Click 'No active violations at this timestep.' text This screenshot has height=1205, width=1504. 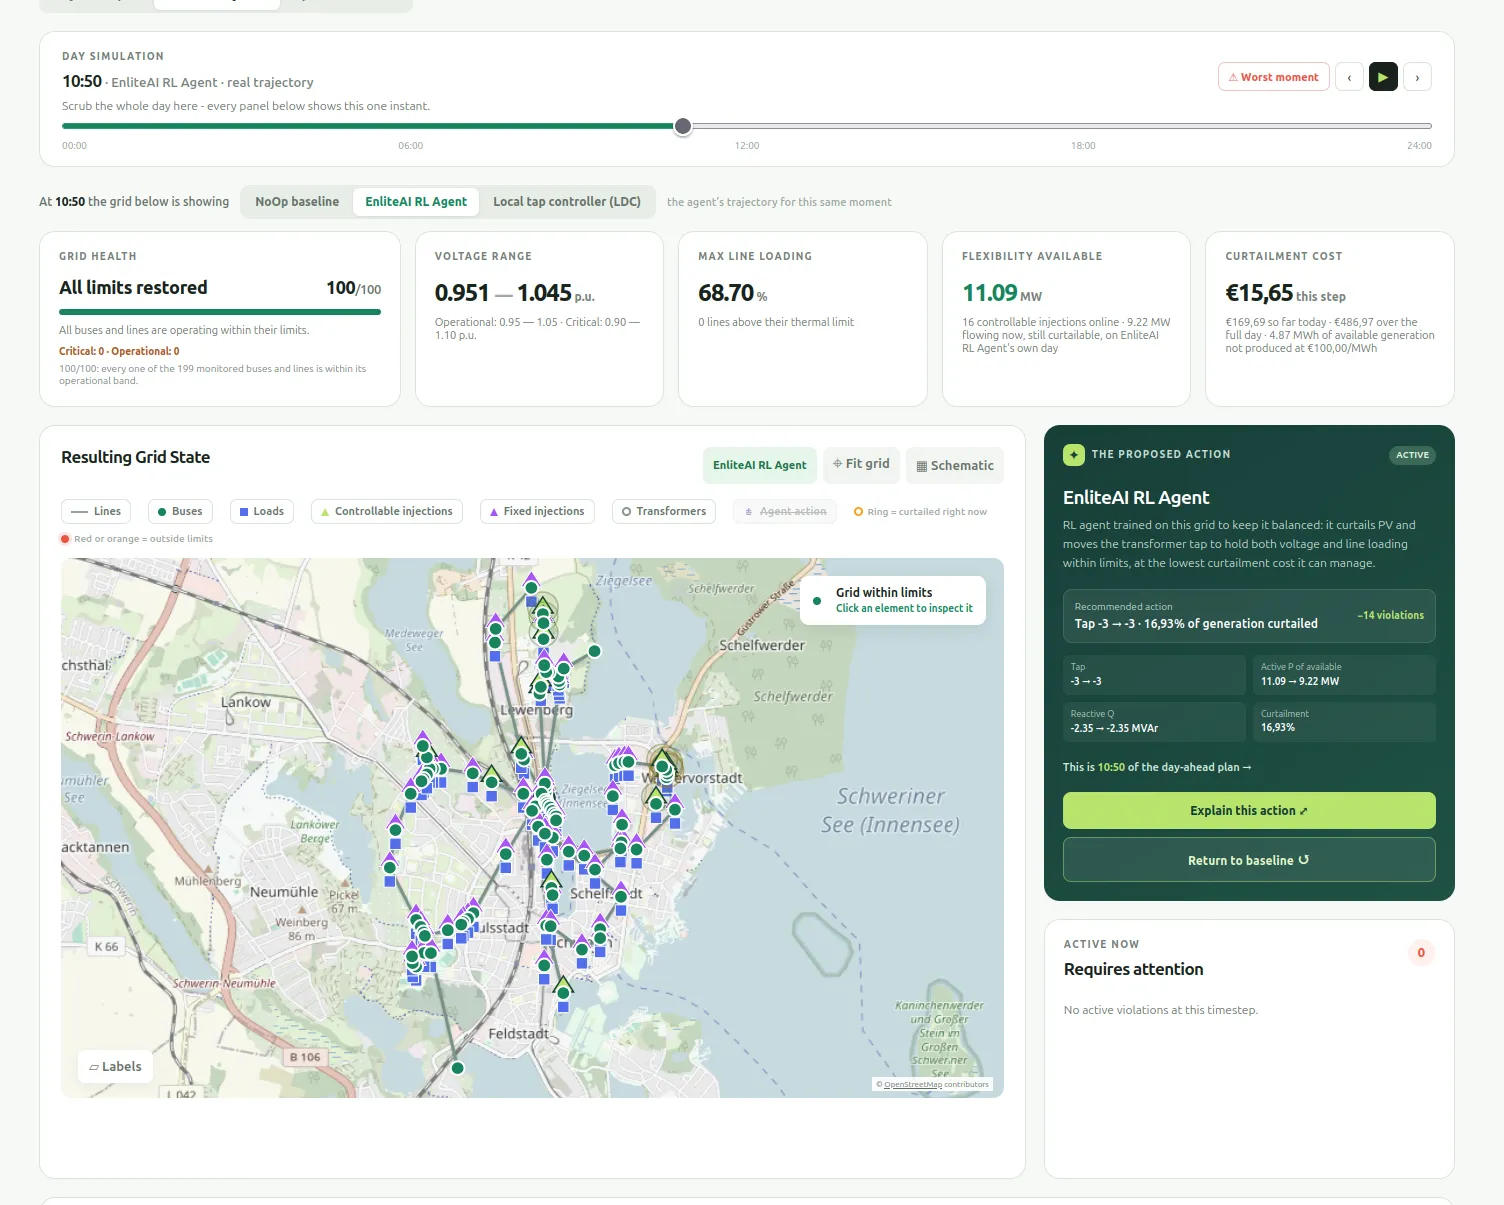pyautogui.click(x=1161, y=1010)
